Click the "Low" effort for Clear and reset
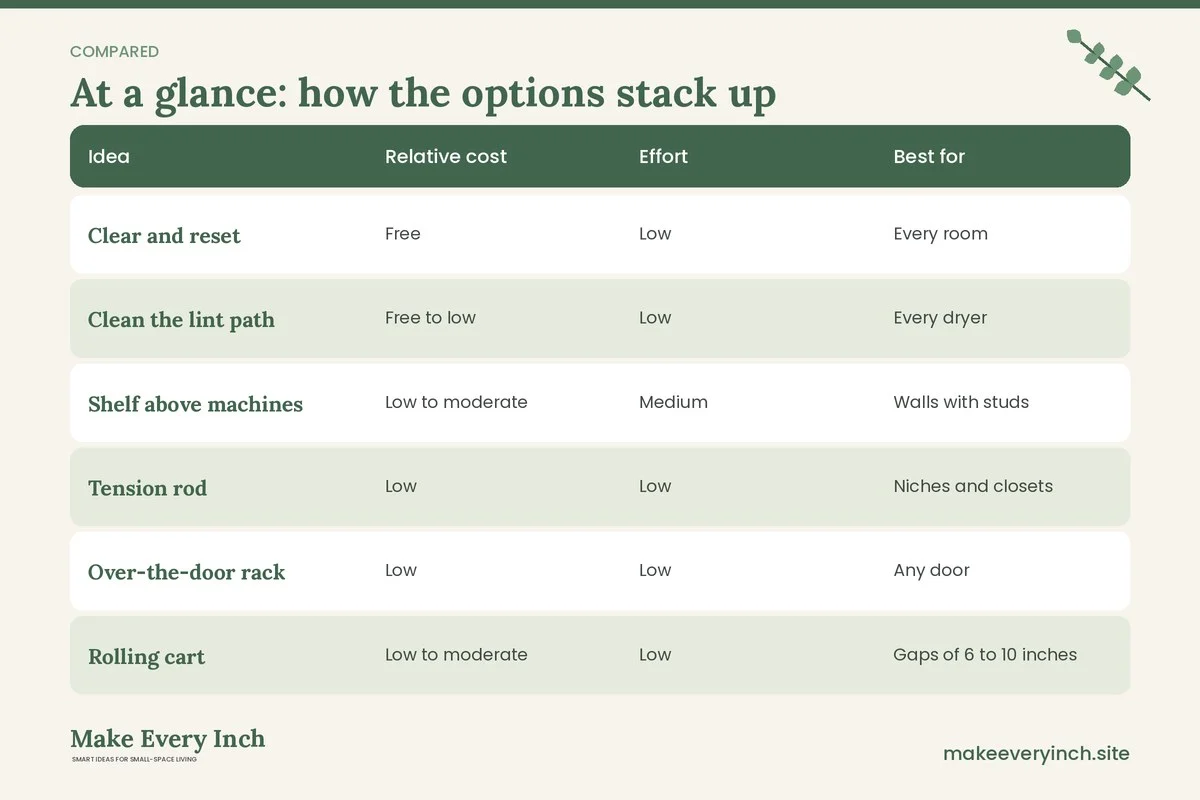This screenshot has width=1200, height=800. 655,234
